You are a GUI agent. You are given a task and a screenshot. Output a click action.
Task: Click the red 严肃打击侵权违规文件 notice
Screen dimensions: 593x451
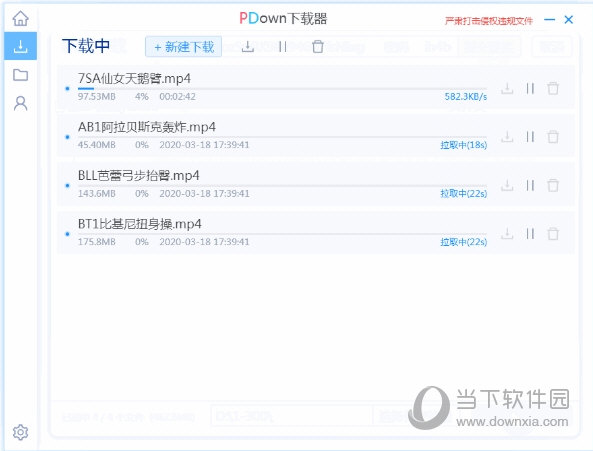click(x=489, y=21)
